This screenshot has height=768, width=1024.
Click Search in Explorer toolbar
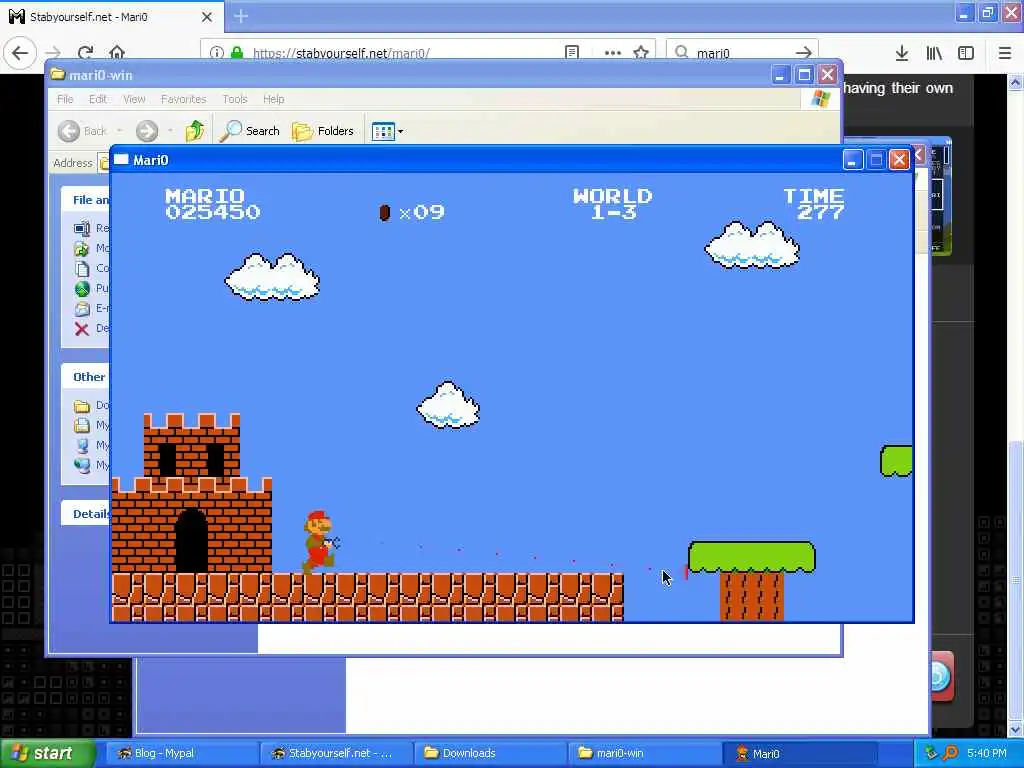[249, 131]
